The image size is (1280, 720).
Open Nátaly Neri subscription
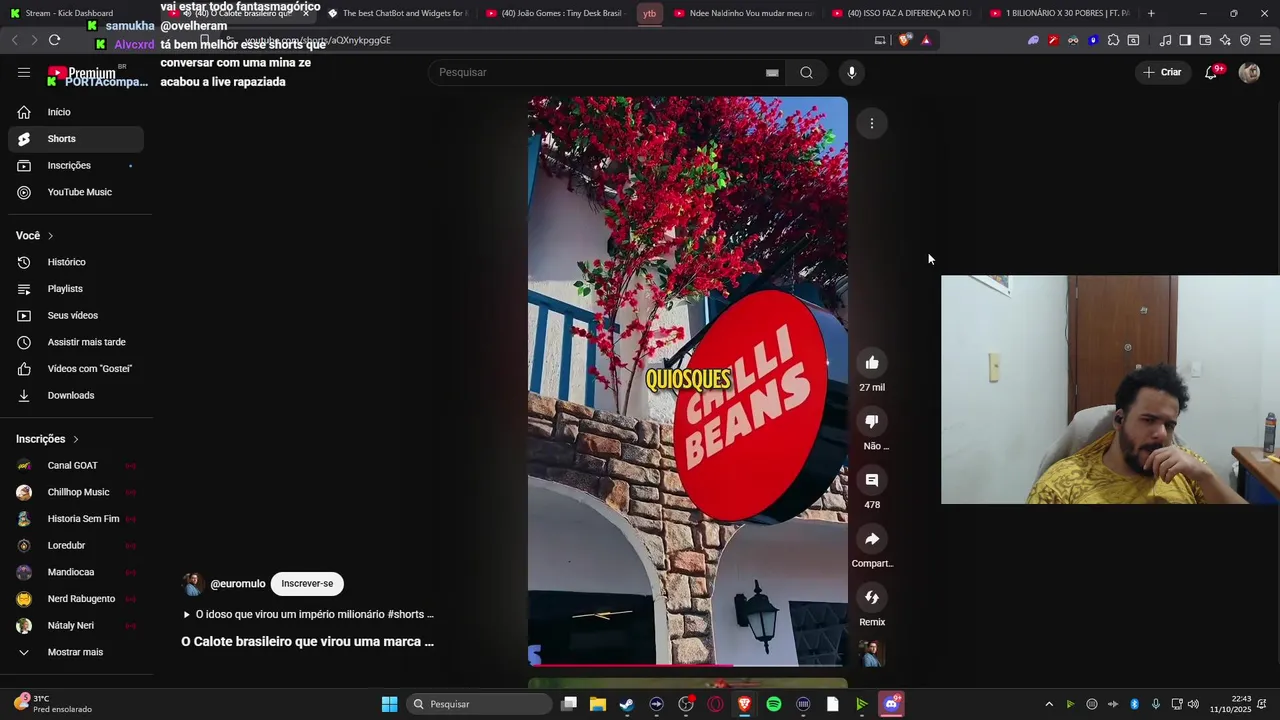click(x=76, y=625)
